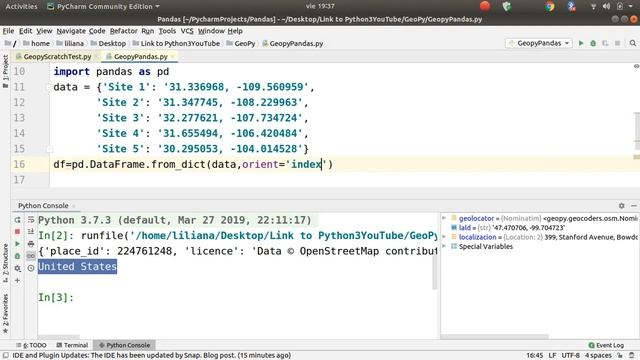Viewport: 640px width, 360px height.
Task: Open the TODO tool window
Action: [x=32, y=345]
